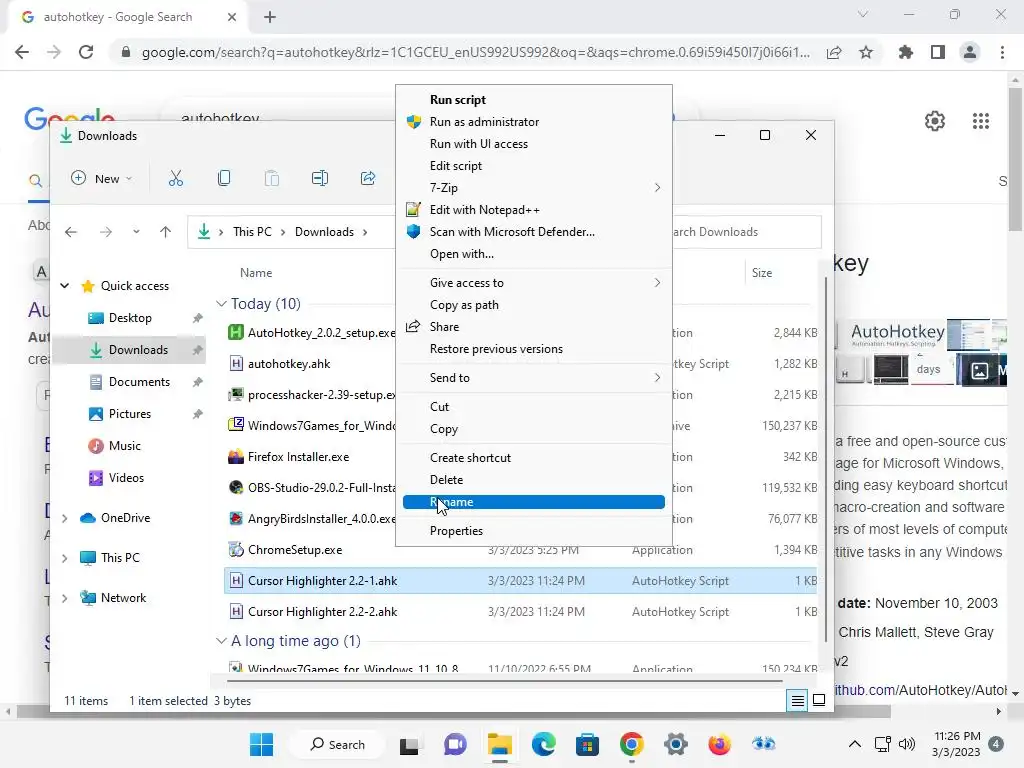The image size is (1024, 768).
Task: Choose Edit with Notepad++
Action: [x=534, y=210]
